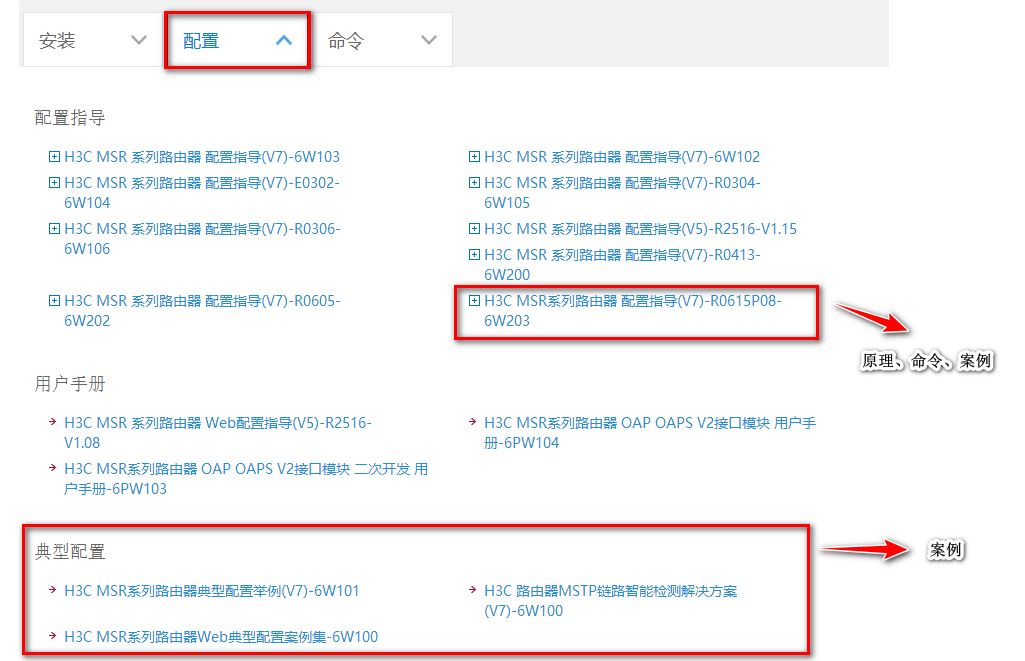
Task: Open link 配置指导(V7)-R0304-6W105
Action: click(622, 193)
